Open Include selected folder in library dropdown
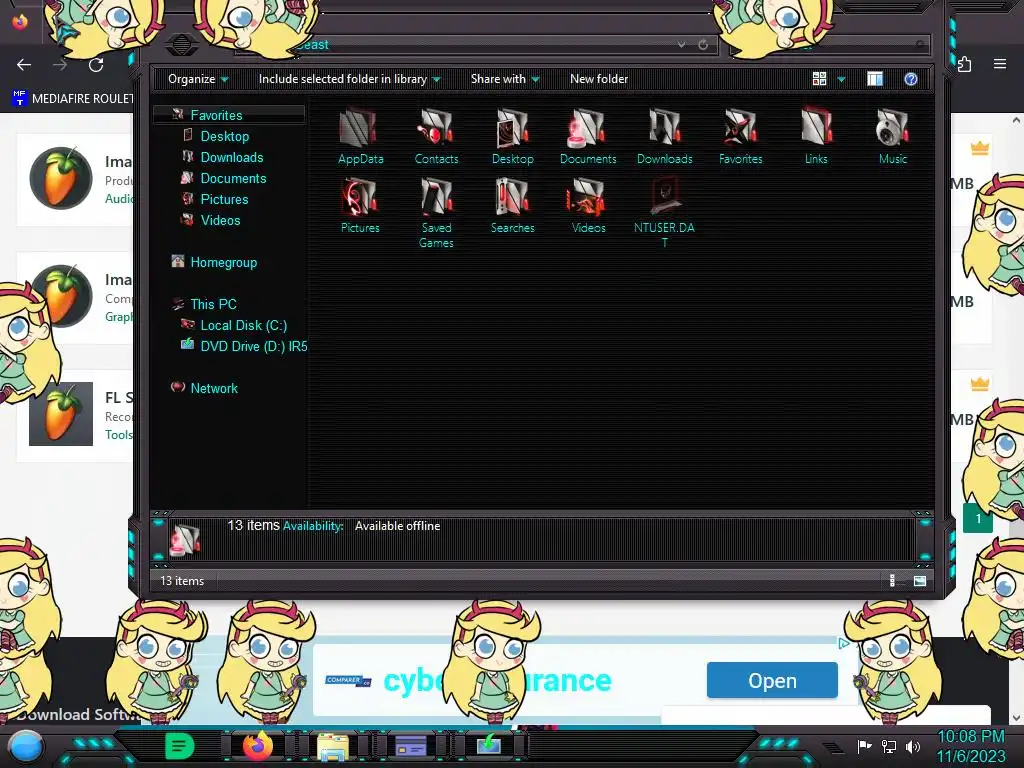 click(x=349, y=79)
